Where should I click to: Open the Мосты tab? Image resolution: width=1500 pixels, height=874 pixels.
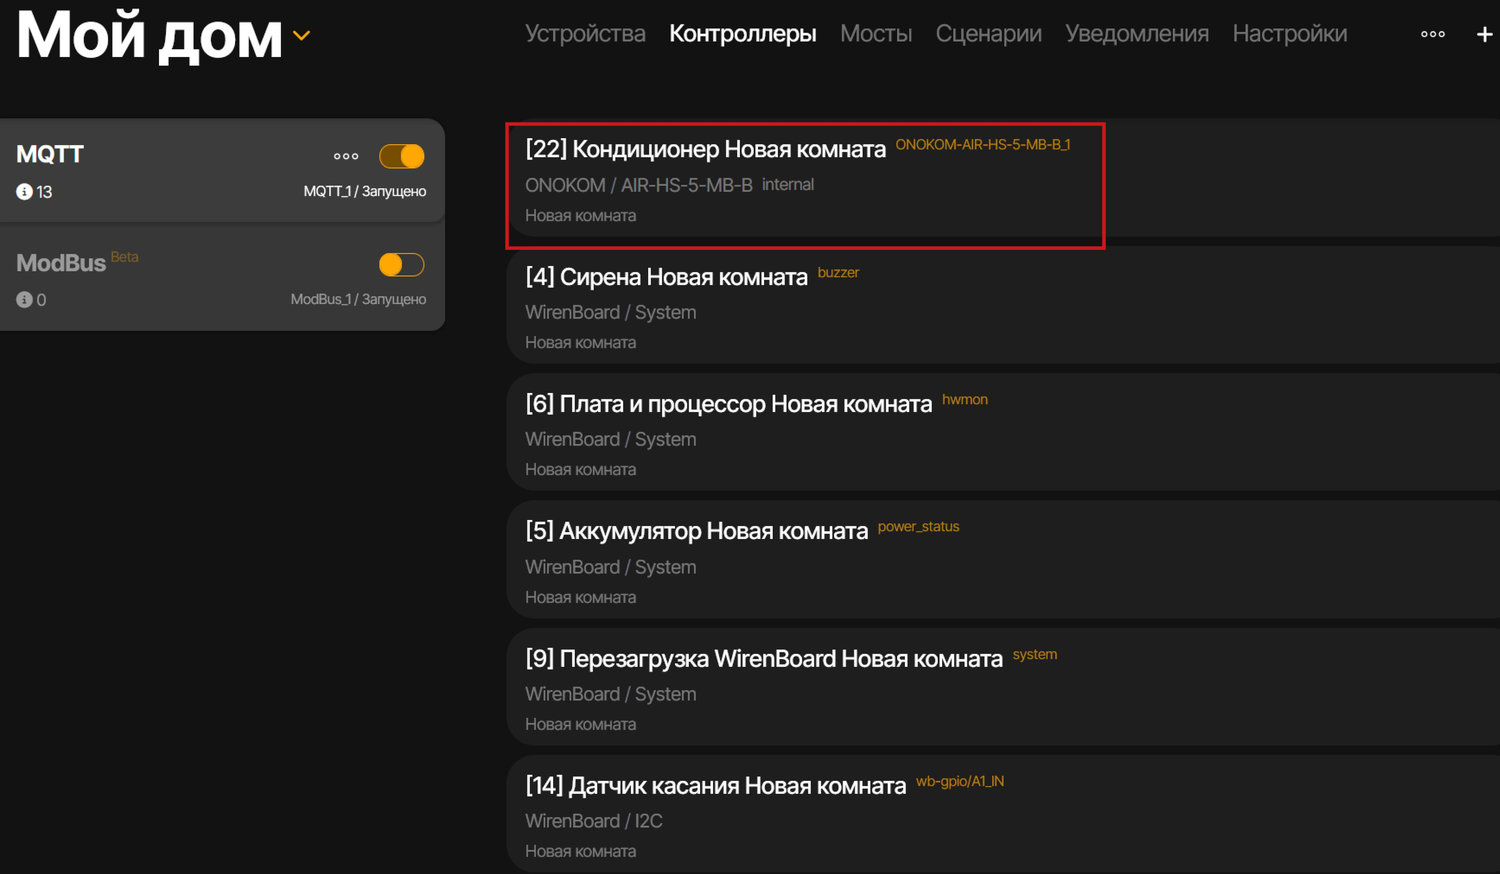pos(875,34)
